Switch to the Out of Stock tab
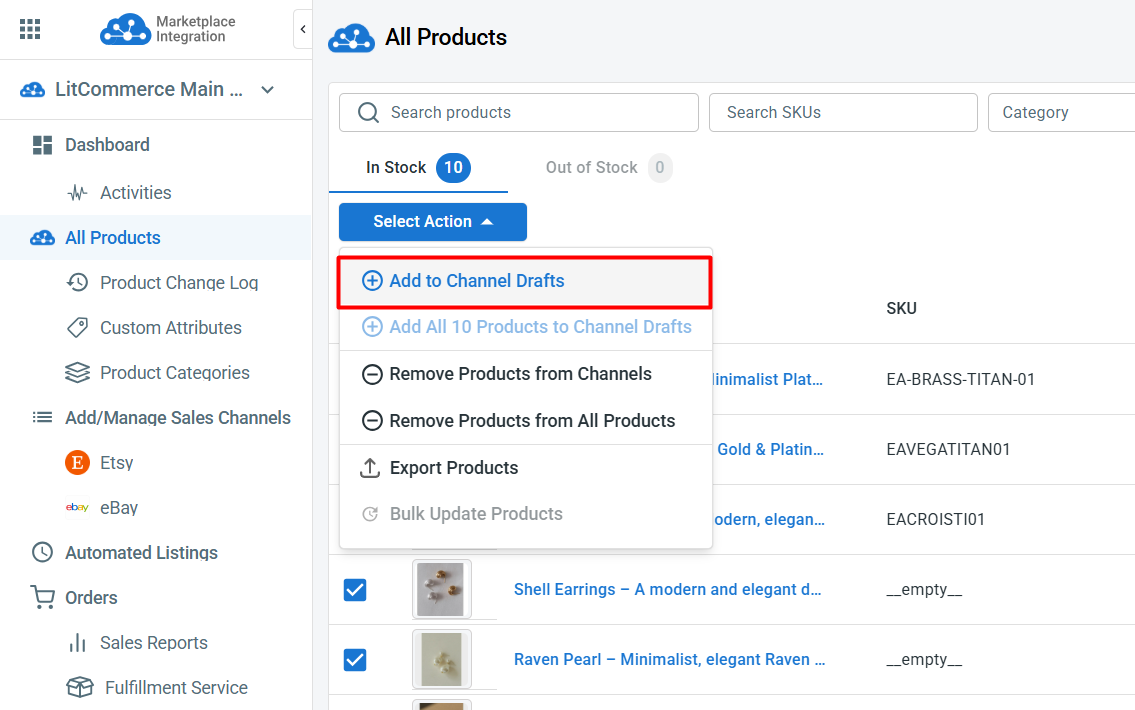The image size is (1135, 710). (x=608, y=168)
